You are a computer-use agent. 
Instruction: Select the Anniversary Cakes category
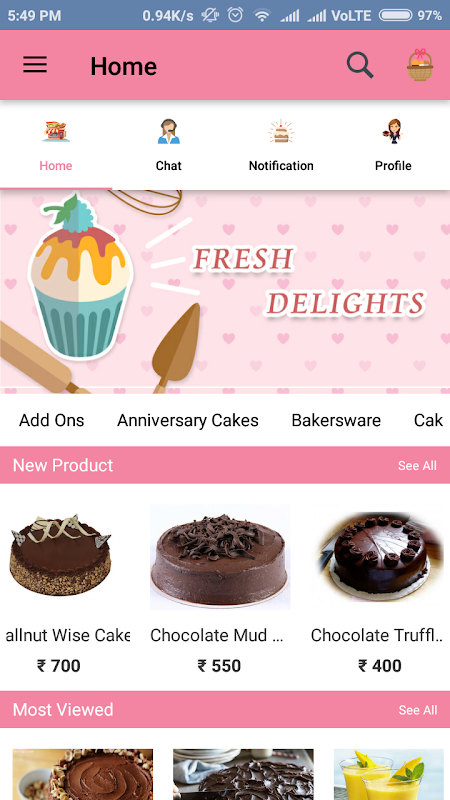tap(188, 420)
